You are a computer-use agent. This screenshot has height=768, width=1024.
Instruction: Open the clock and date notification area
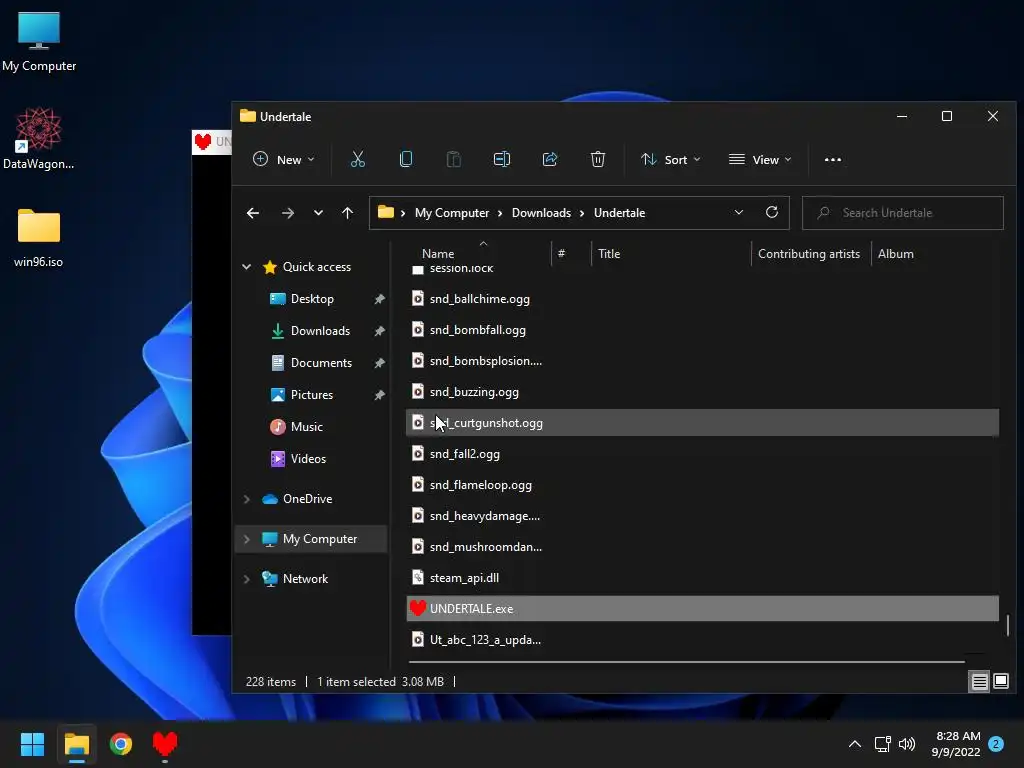point(957,744)
